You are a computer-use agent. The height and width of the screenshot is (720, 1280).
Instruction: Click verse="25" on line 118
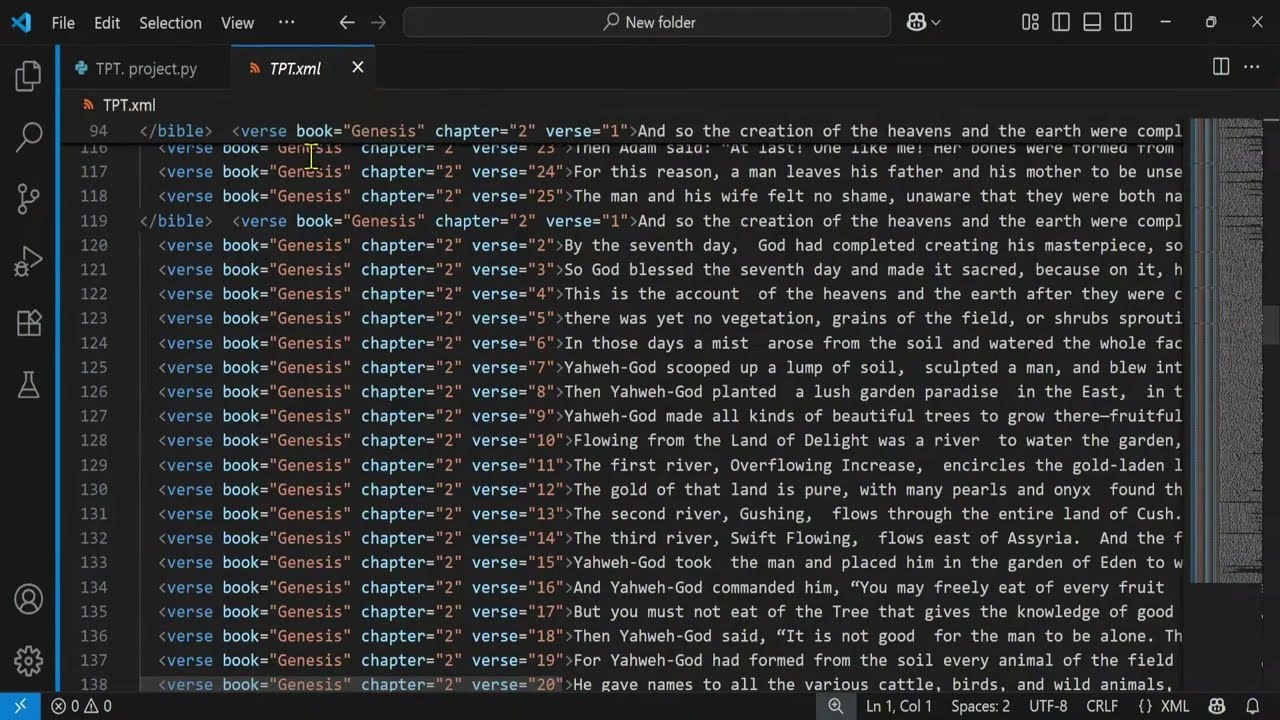coord(517,196)
